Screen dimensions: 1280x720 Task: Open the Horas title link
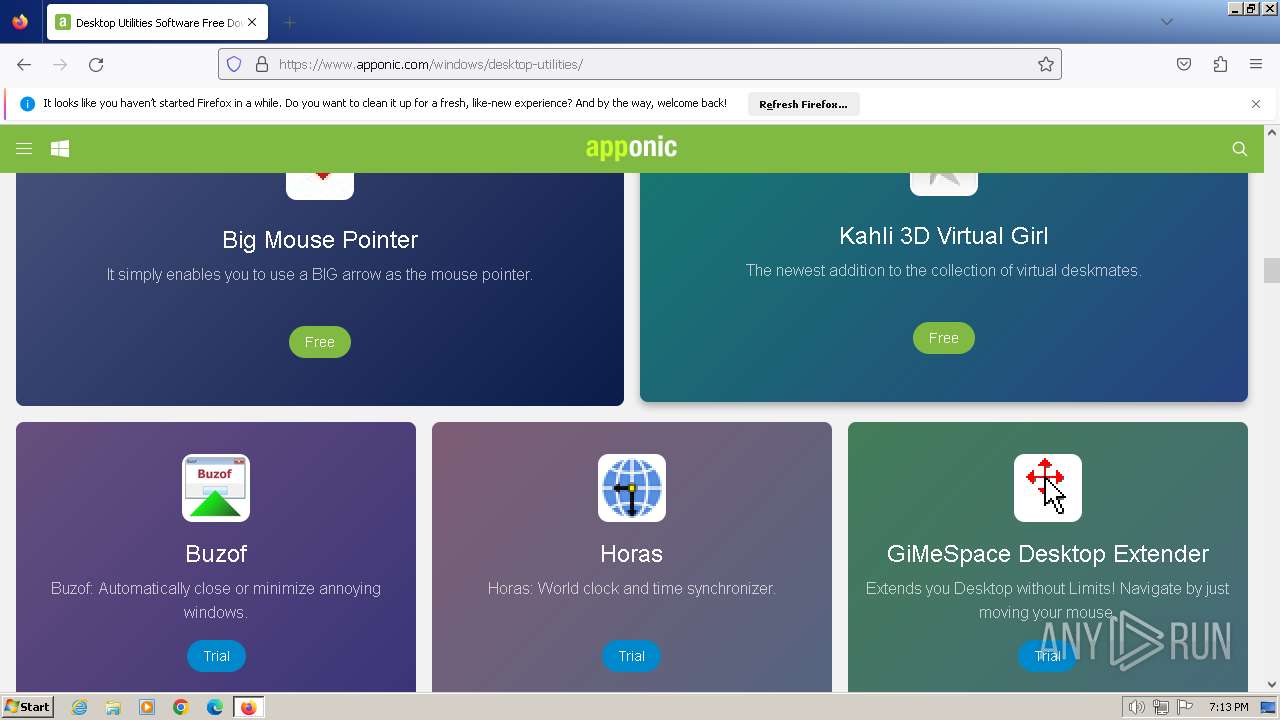(632, 554)
